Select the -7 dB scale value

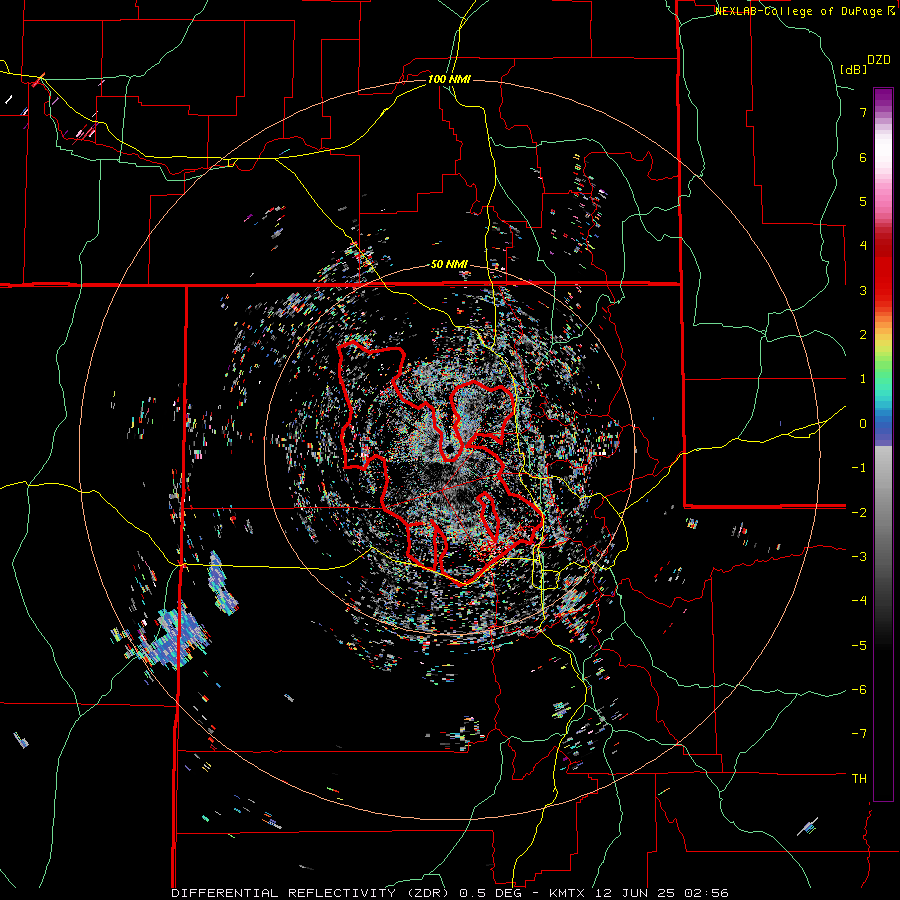point(859,734)
